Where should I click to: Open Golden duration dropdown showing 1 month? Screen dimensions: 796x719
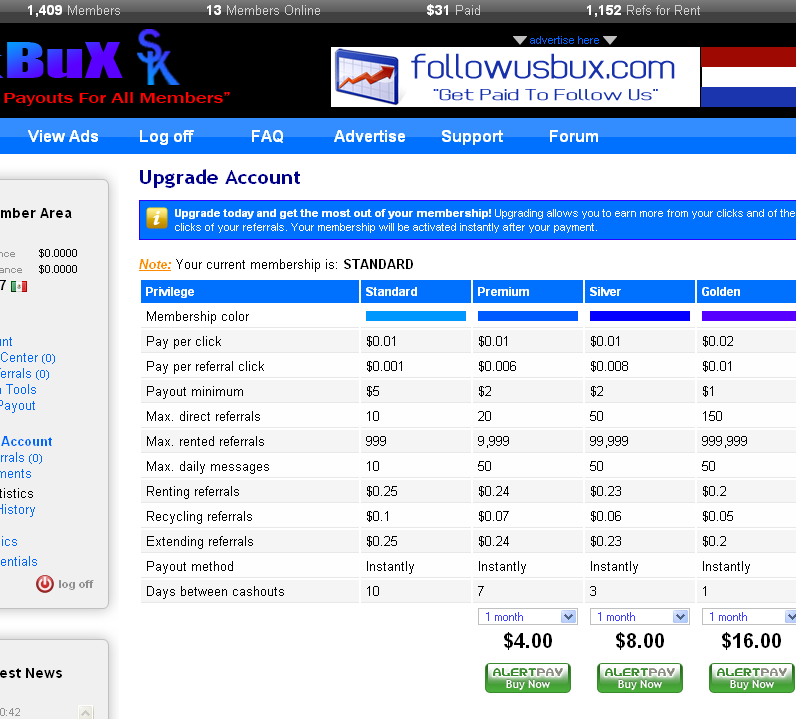click(x=749, y=616)
